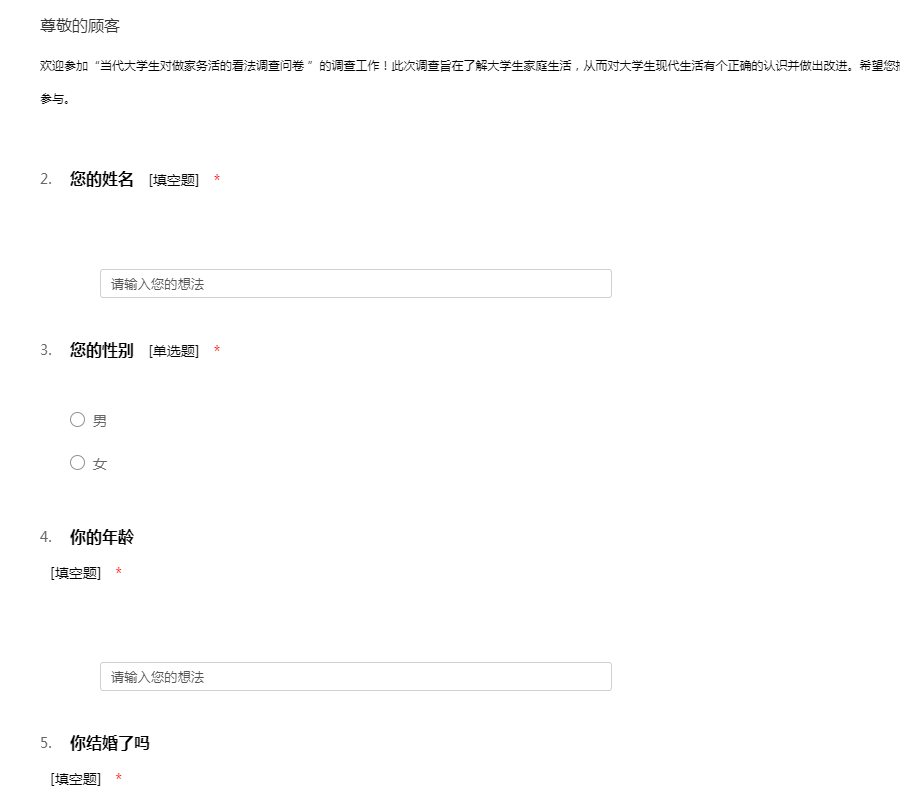Click the 尊敬的顾客 greeting heading
The width and height of the screenshot is (900, 800).
coord(80,26)
